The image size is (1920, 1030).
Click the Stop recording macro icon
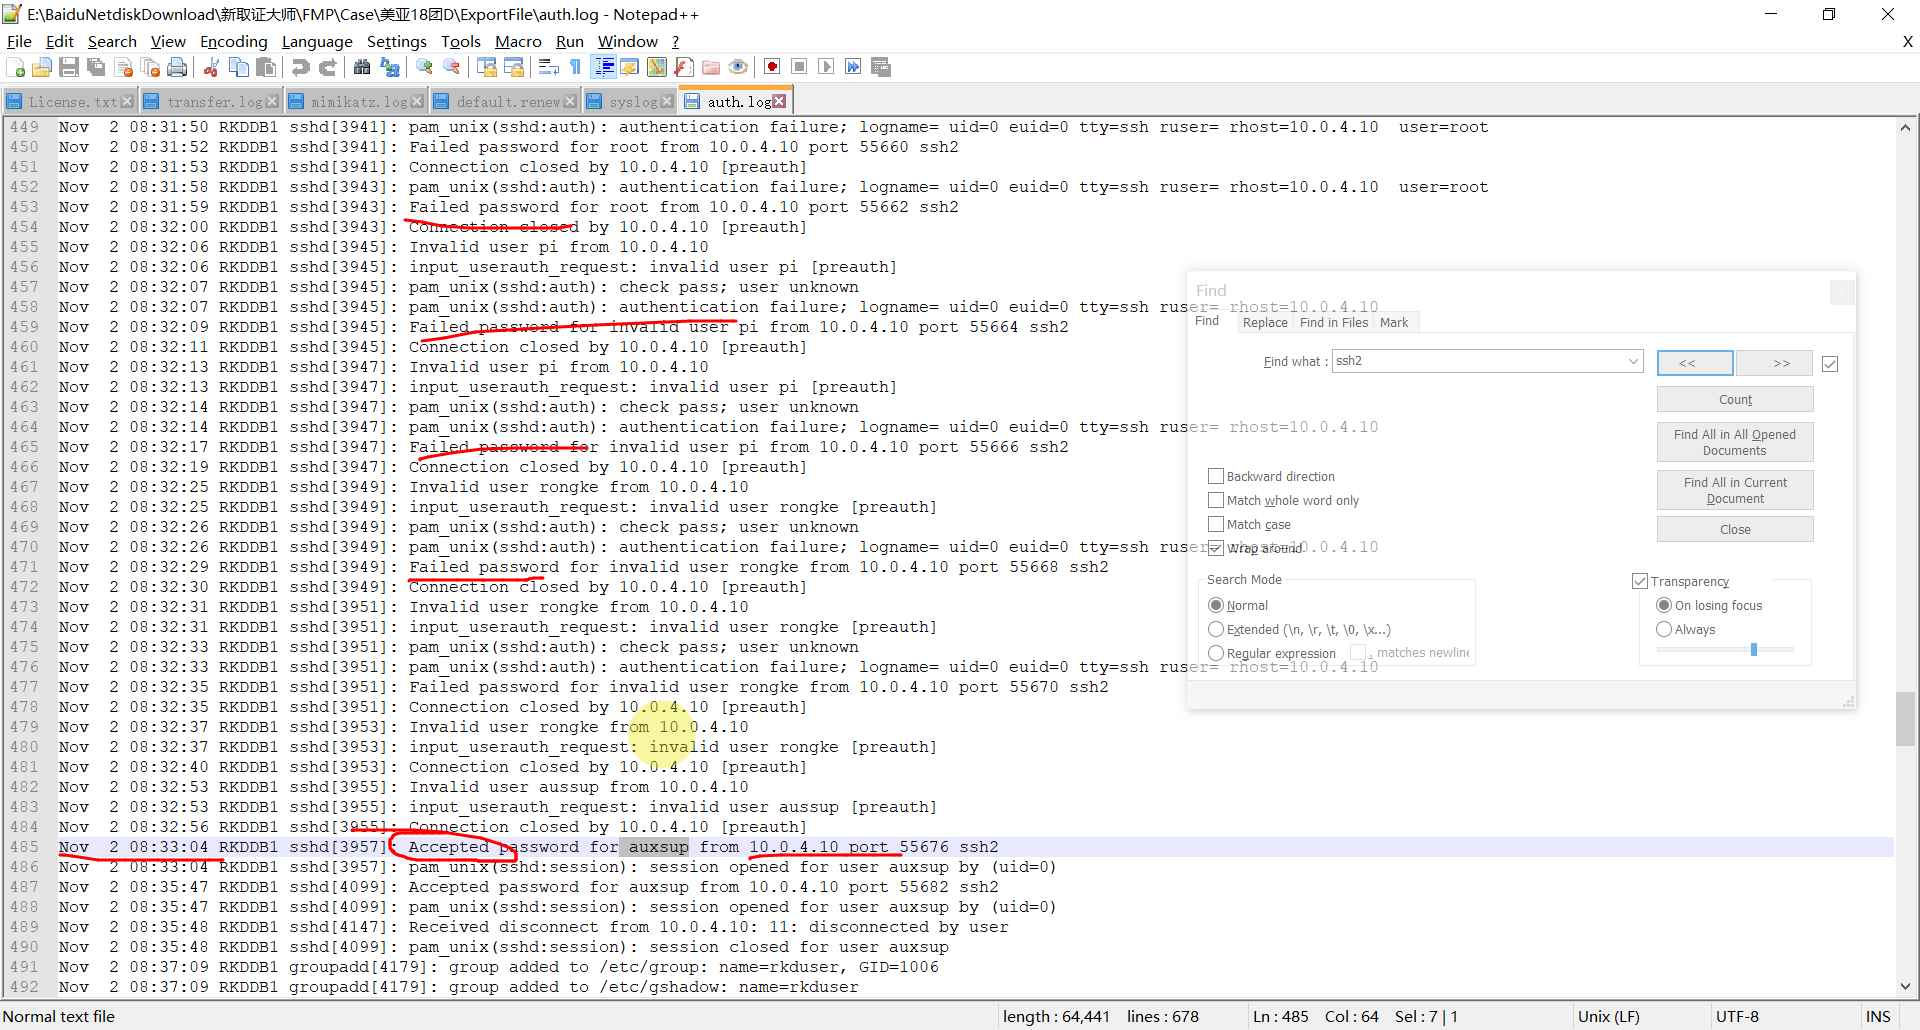(x=799, y=67)
